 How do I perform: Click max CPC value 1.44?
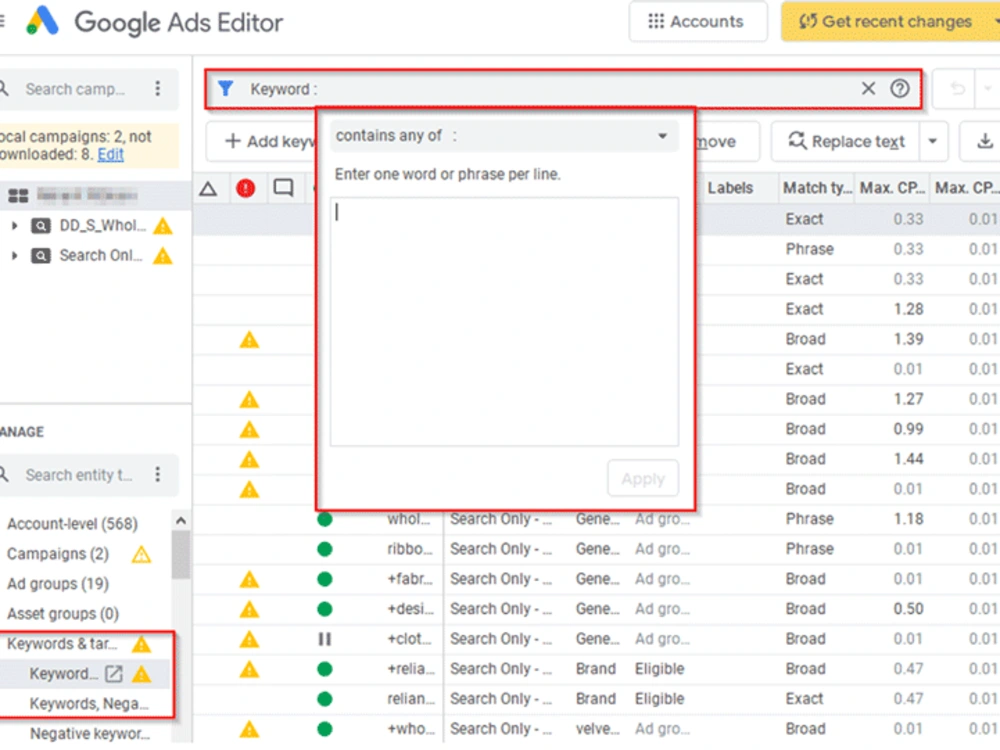tap(908, 459)
